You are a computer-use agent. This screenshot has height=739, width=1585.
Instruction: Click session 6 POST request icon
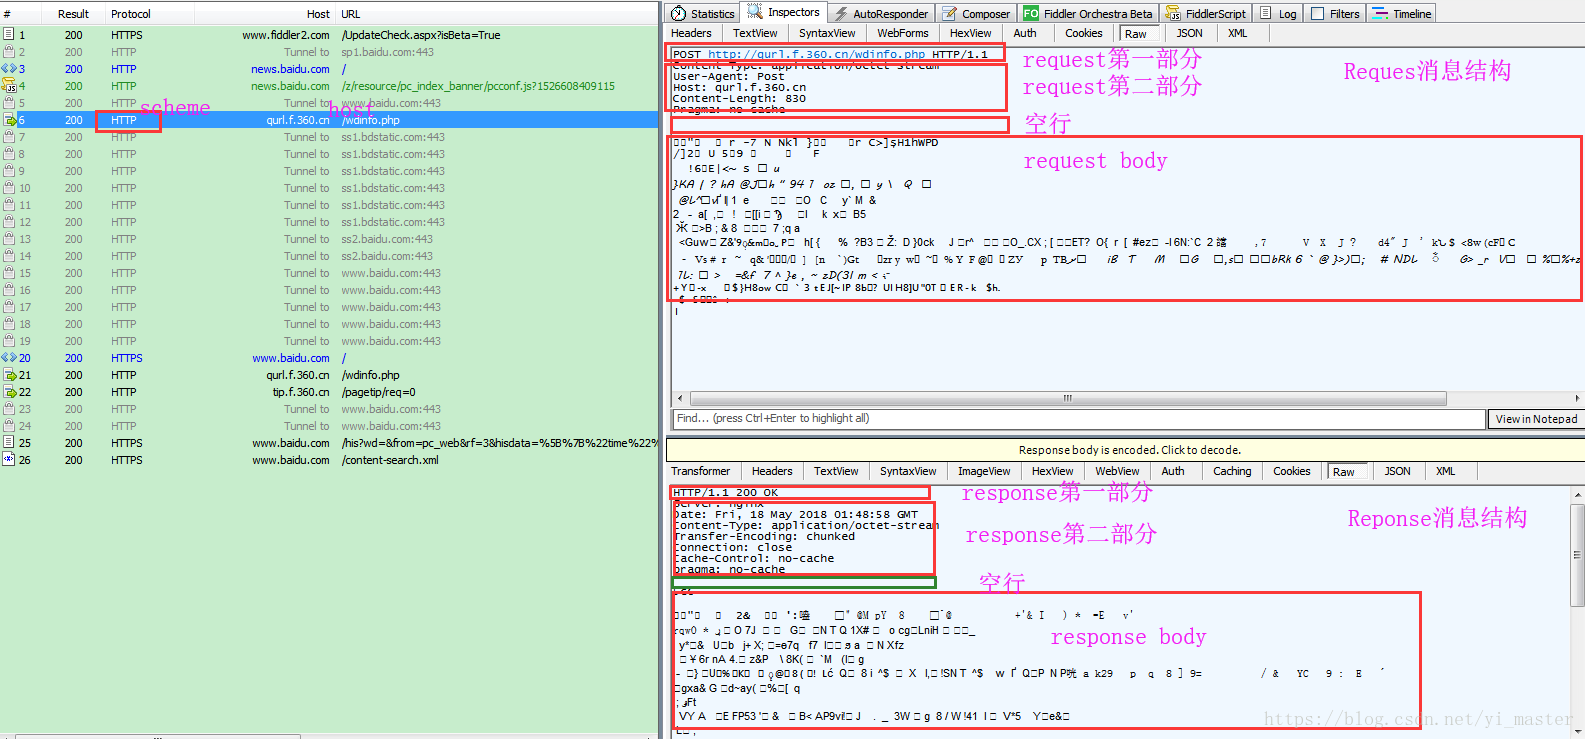pos(9,120)
